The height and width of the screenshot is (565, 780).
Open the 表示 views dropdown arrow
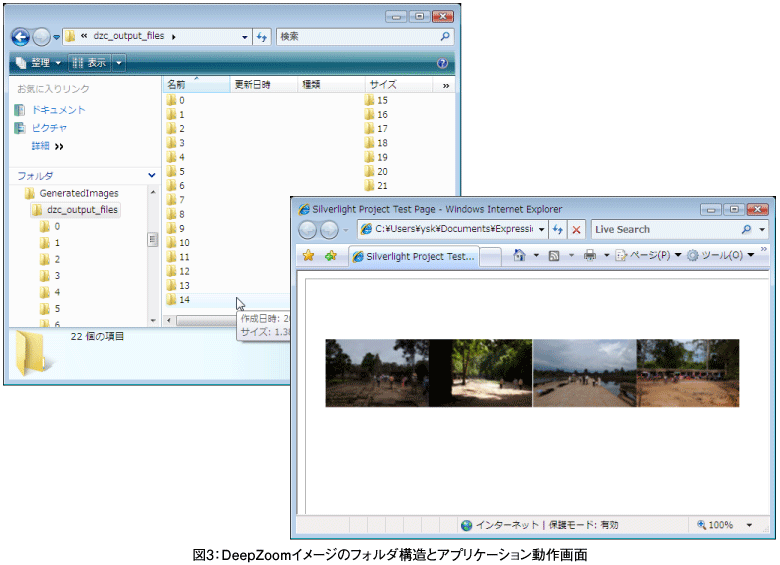(x=119, y=63)
